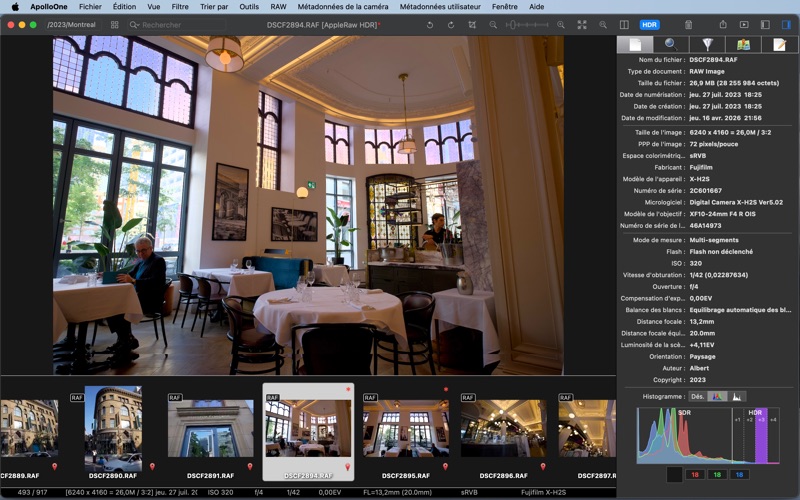The width and height of the screenshot is (800, 500).
Task: Select the DSCF2889.RAF thumbnail
Action: [x=29, y=428]
